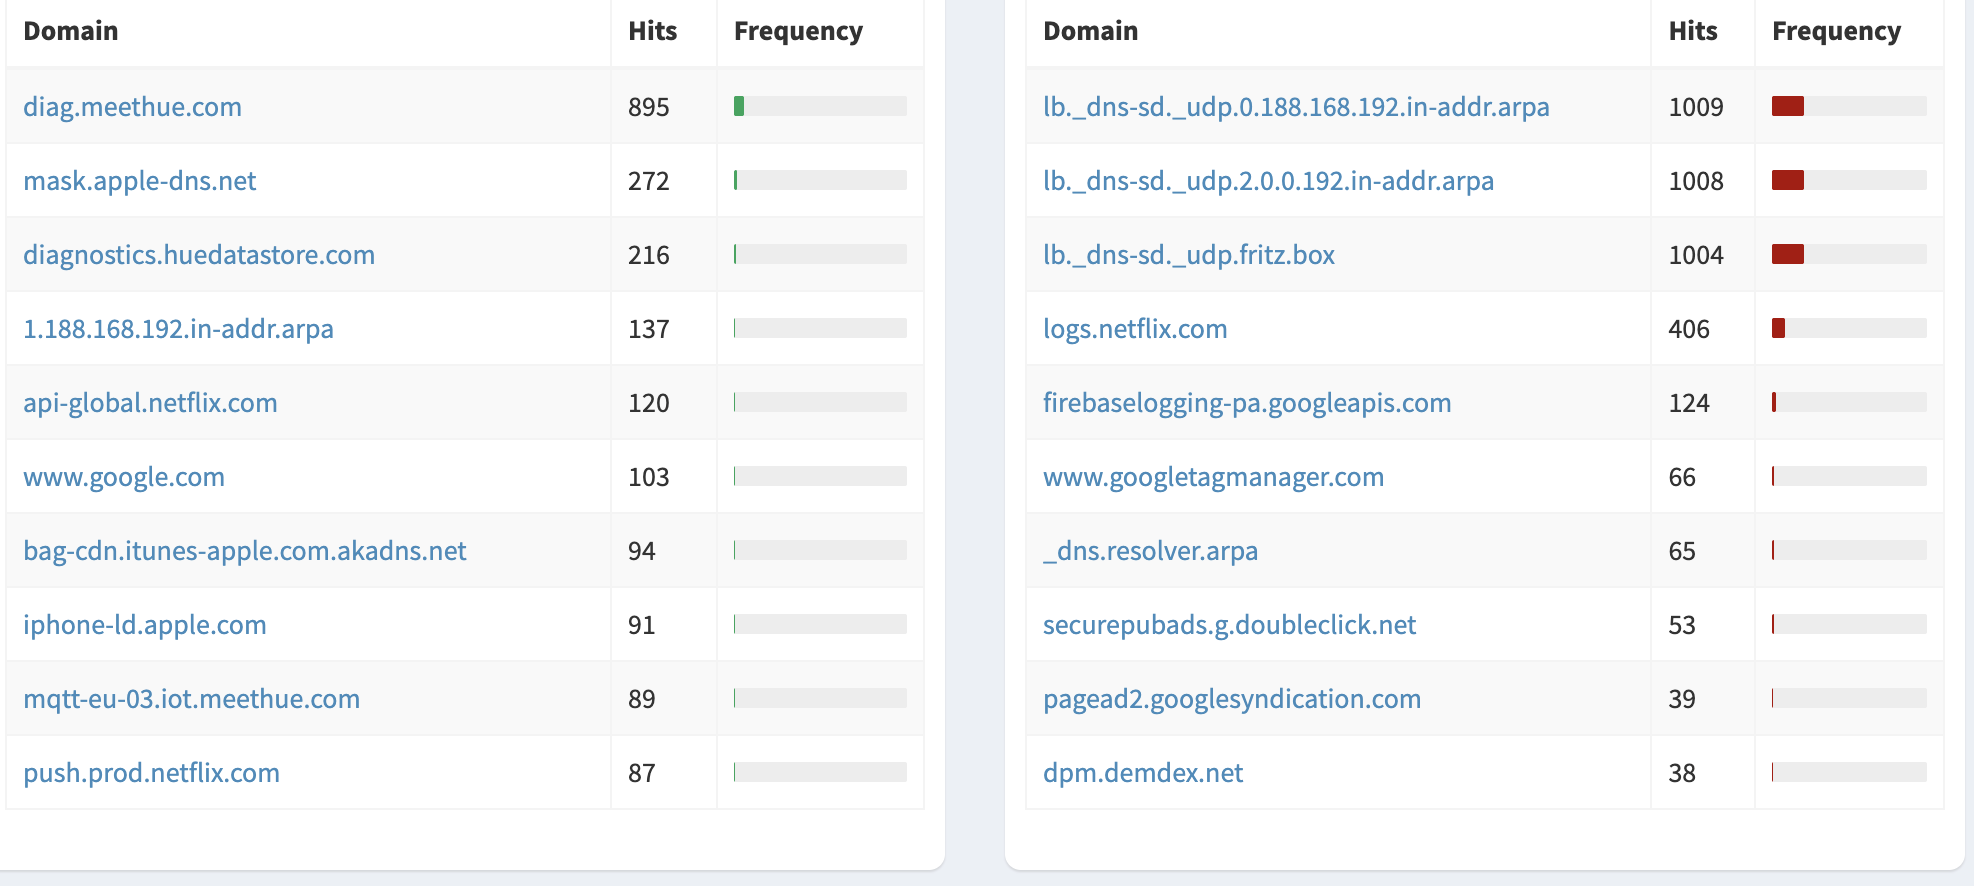Open the _dns.resolver.arpa link
Viewport: 1974px width, 886px height.
point(1150,551)
